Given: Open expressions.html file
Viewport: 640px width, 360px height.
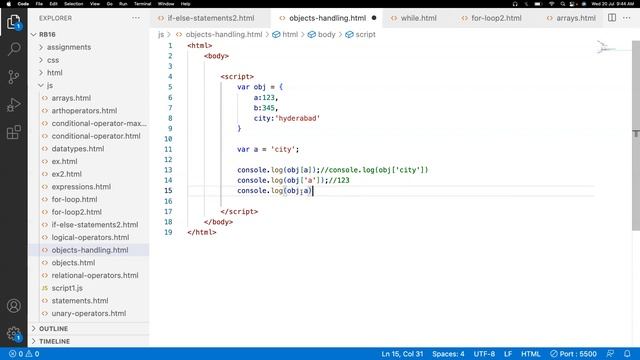Looking at the screenshot, I should point(89,187).
